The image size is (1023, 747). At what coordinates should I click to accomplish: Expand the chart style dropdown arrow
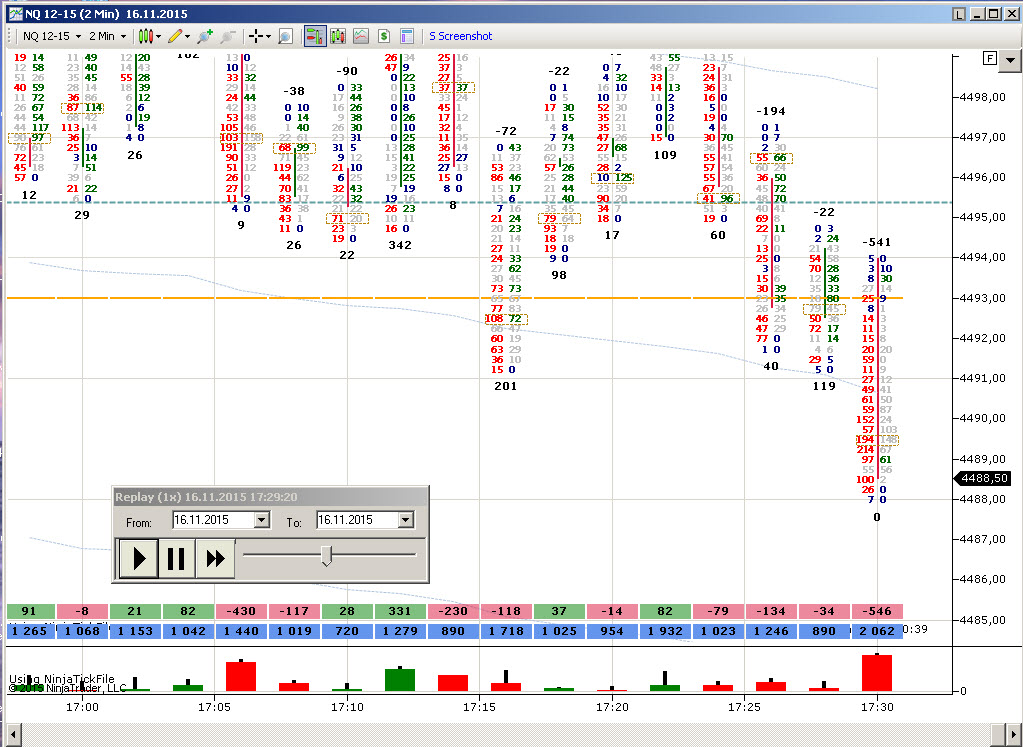(159, 37)
